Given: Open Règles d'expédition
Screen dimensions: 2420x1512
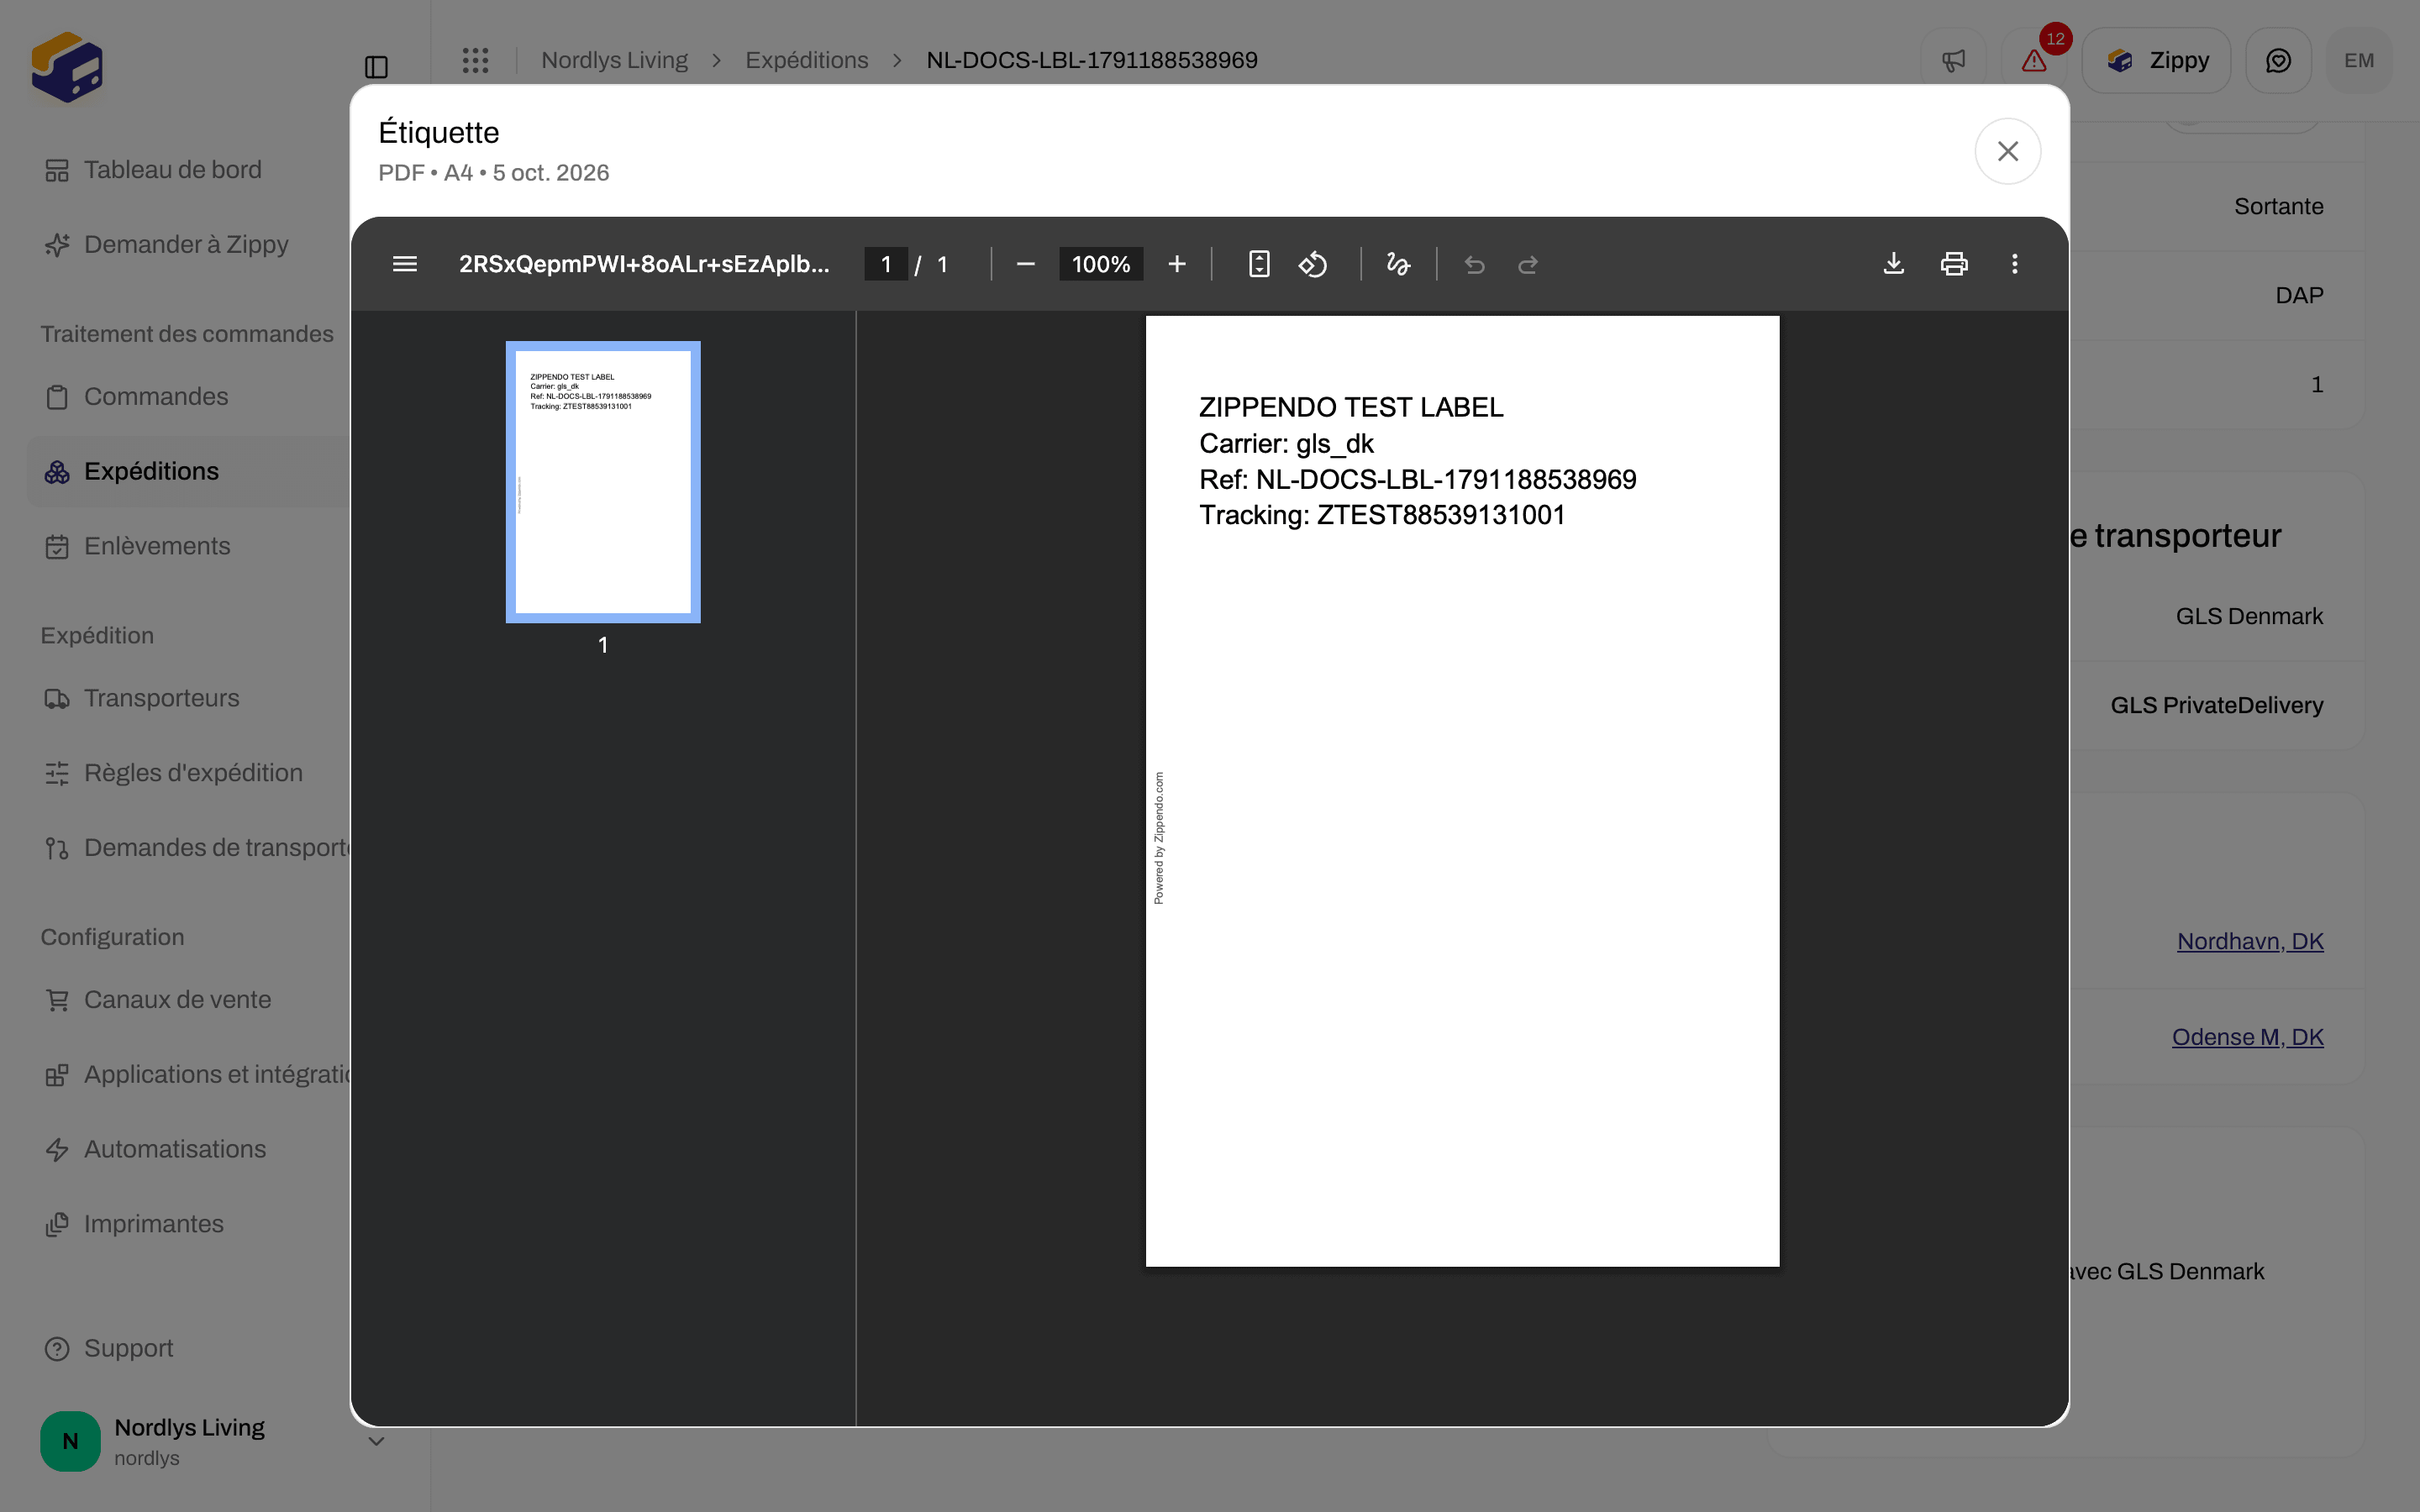Looking at the screenshot, I should point(193,773).
